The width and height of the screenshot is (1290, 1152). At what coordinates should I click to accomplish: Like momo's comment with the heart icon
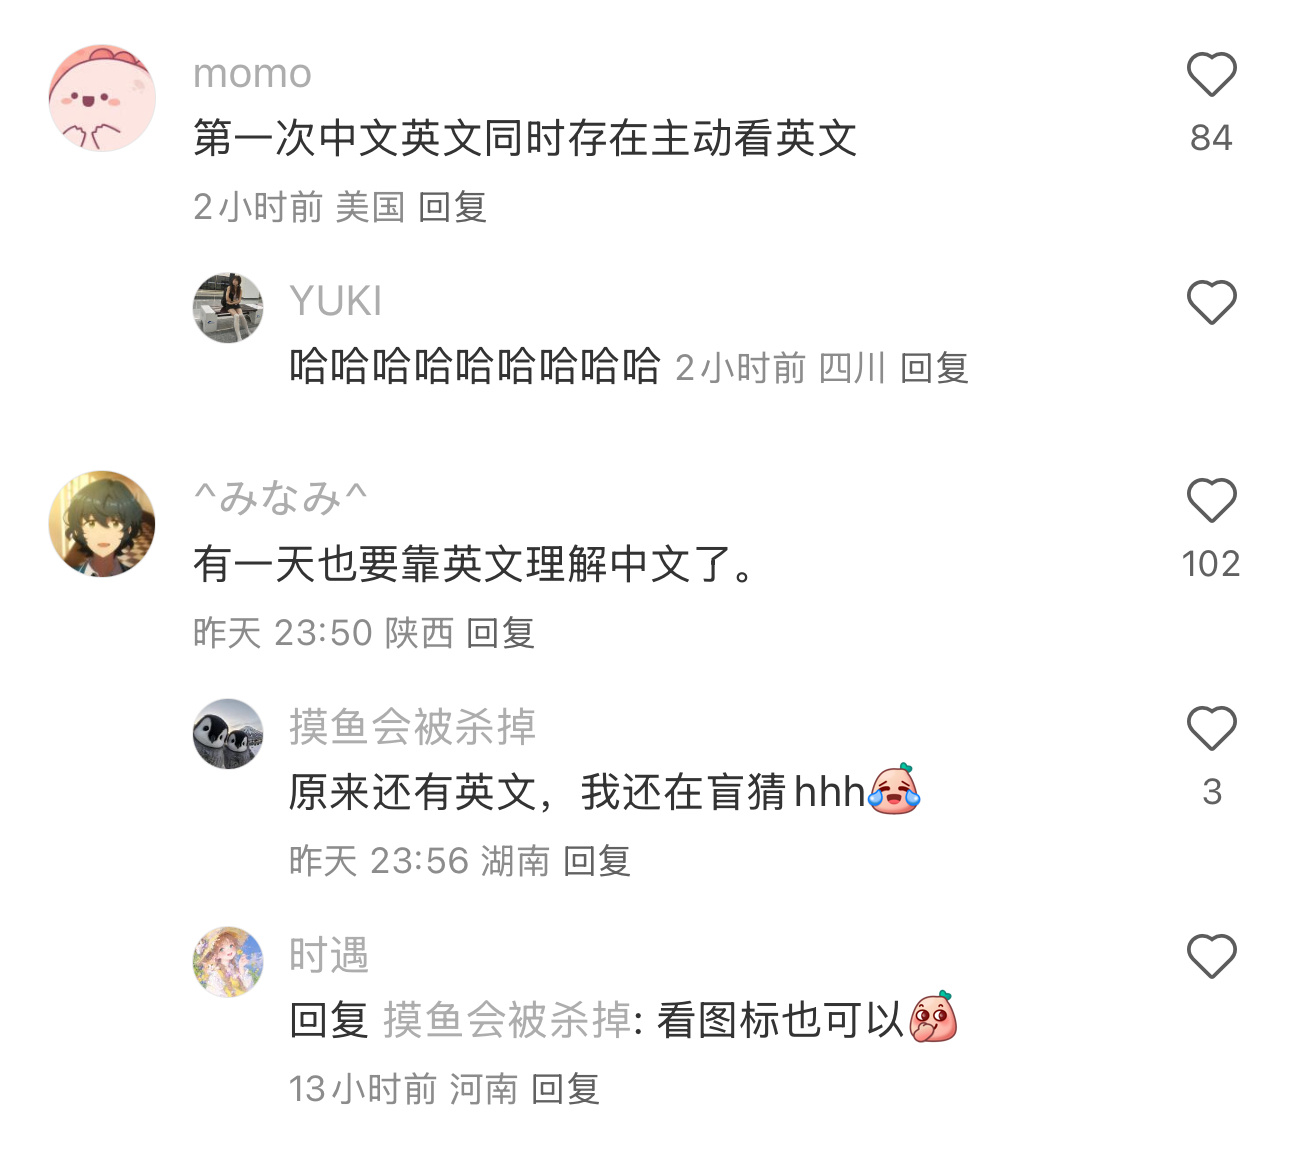[x=1211, y=75]
